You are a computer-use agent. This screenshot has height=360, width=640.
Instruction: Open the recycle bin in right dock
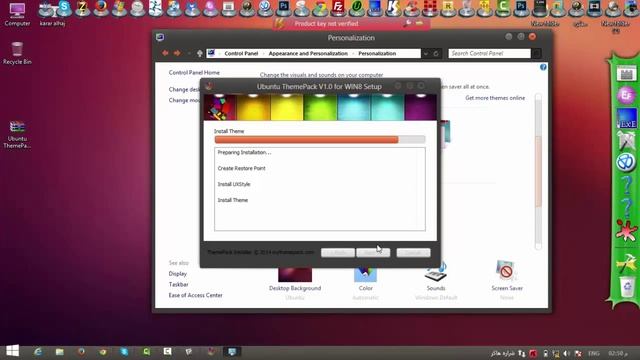(x=627, y=287)
